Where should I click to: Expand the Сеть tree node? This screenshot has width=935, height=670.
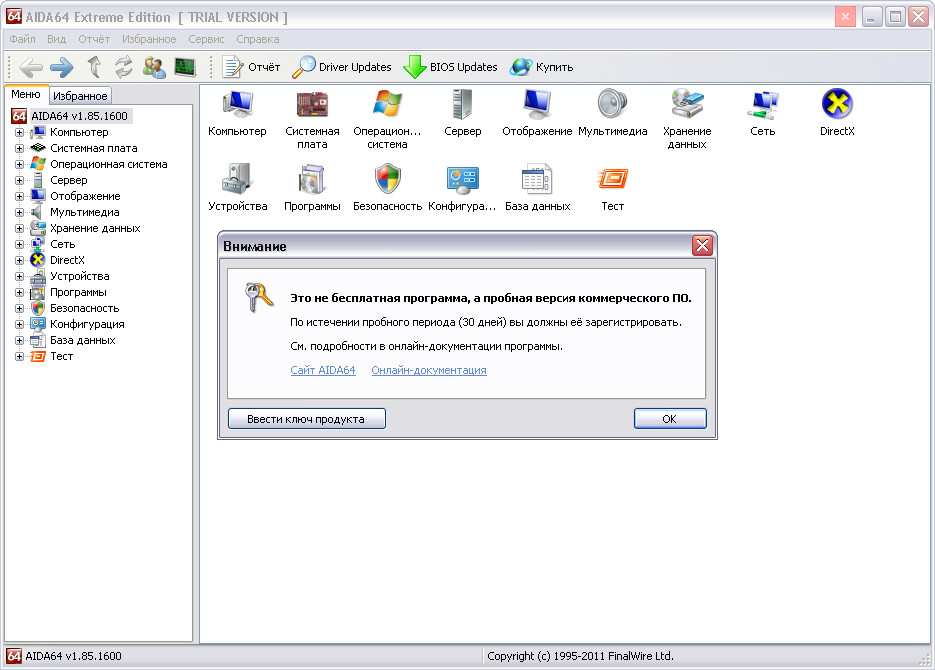[x=19, y=244]
